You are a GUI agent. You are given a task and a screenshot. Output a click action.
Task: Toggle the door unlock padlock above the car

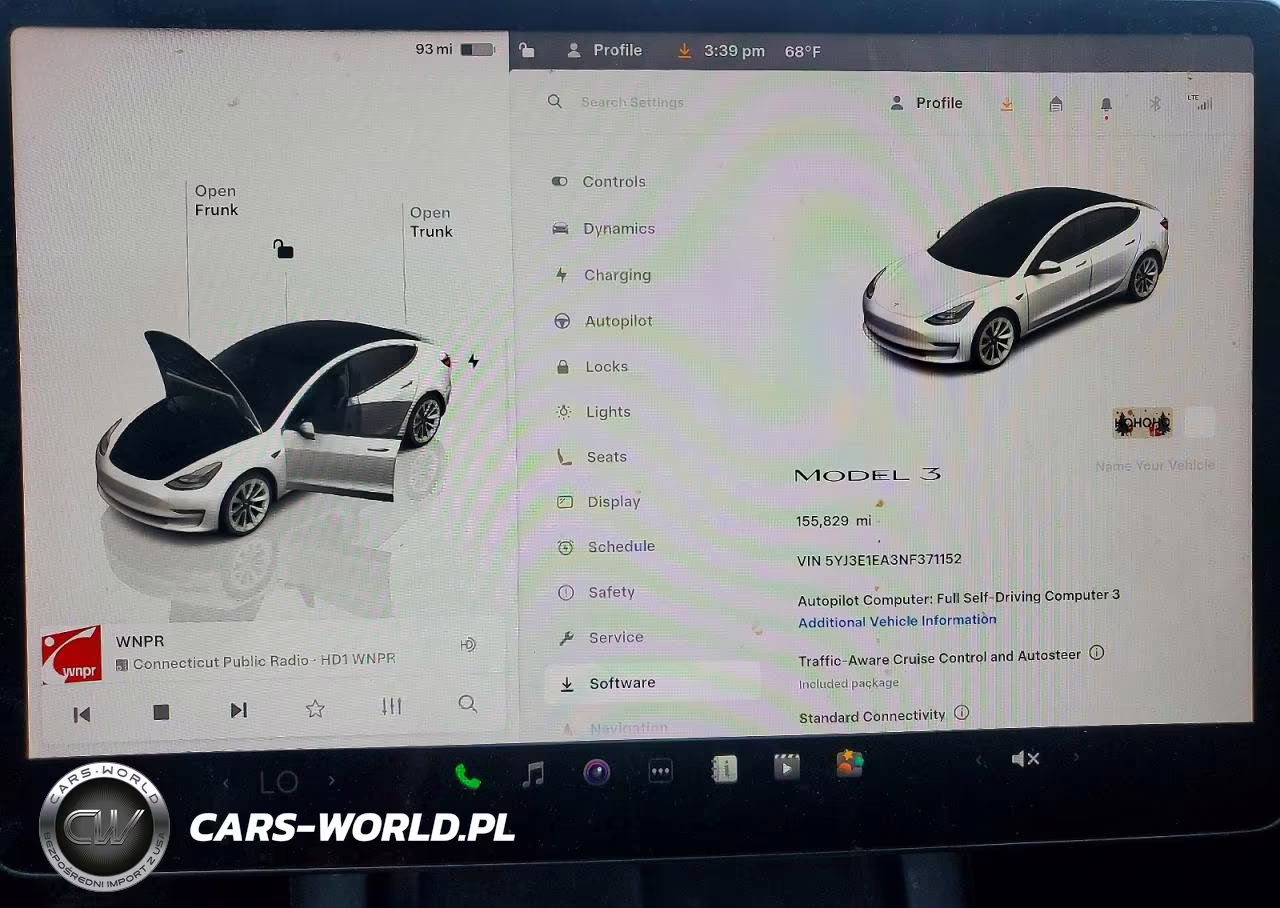[x=284, y=249]
